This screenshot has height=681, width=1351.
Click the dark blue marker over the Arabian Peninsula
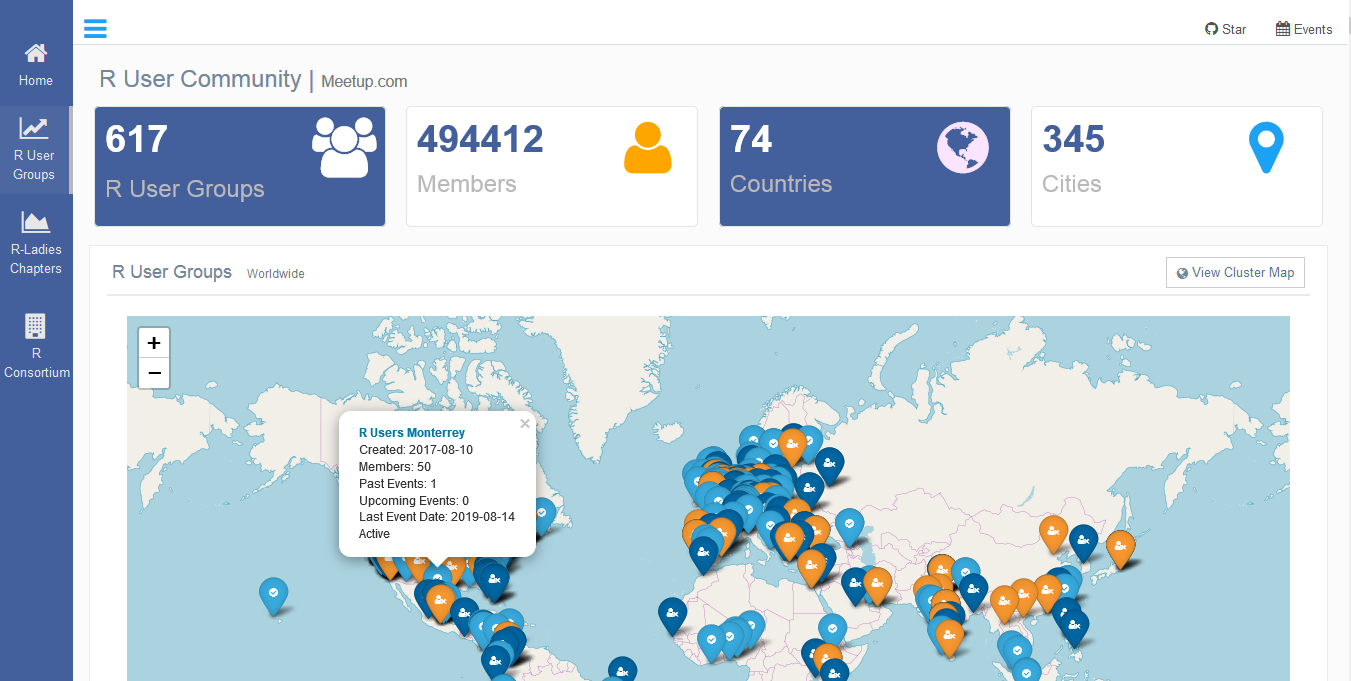pyautogui.click(x=855, y=585)
